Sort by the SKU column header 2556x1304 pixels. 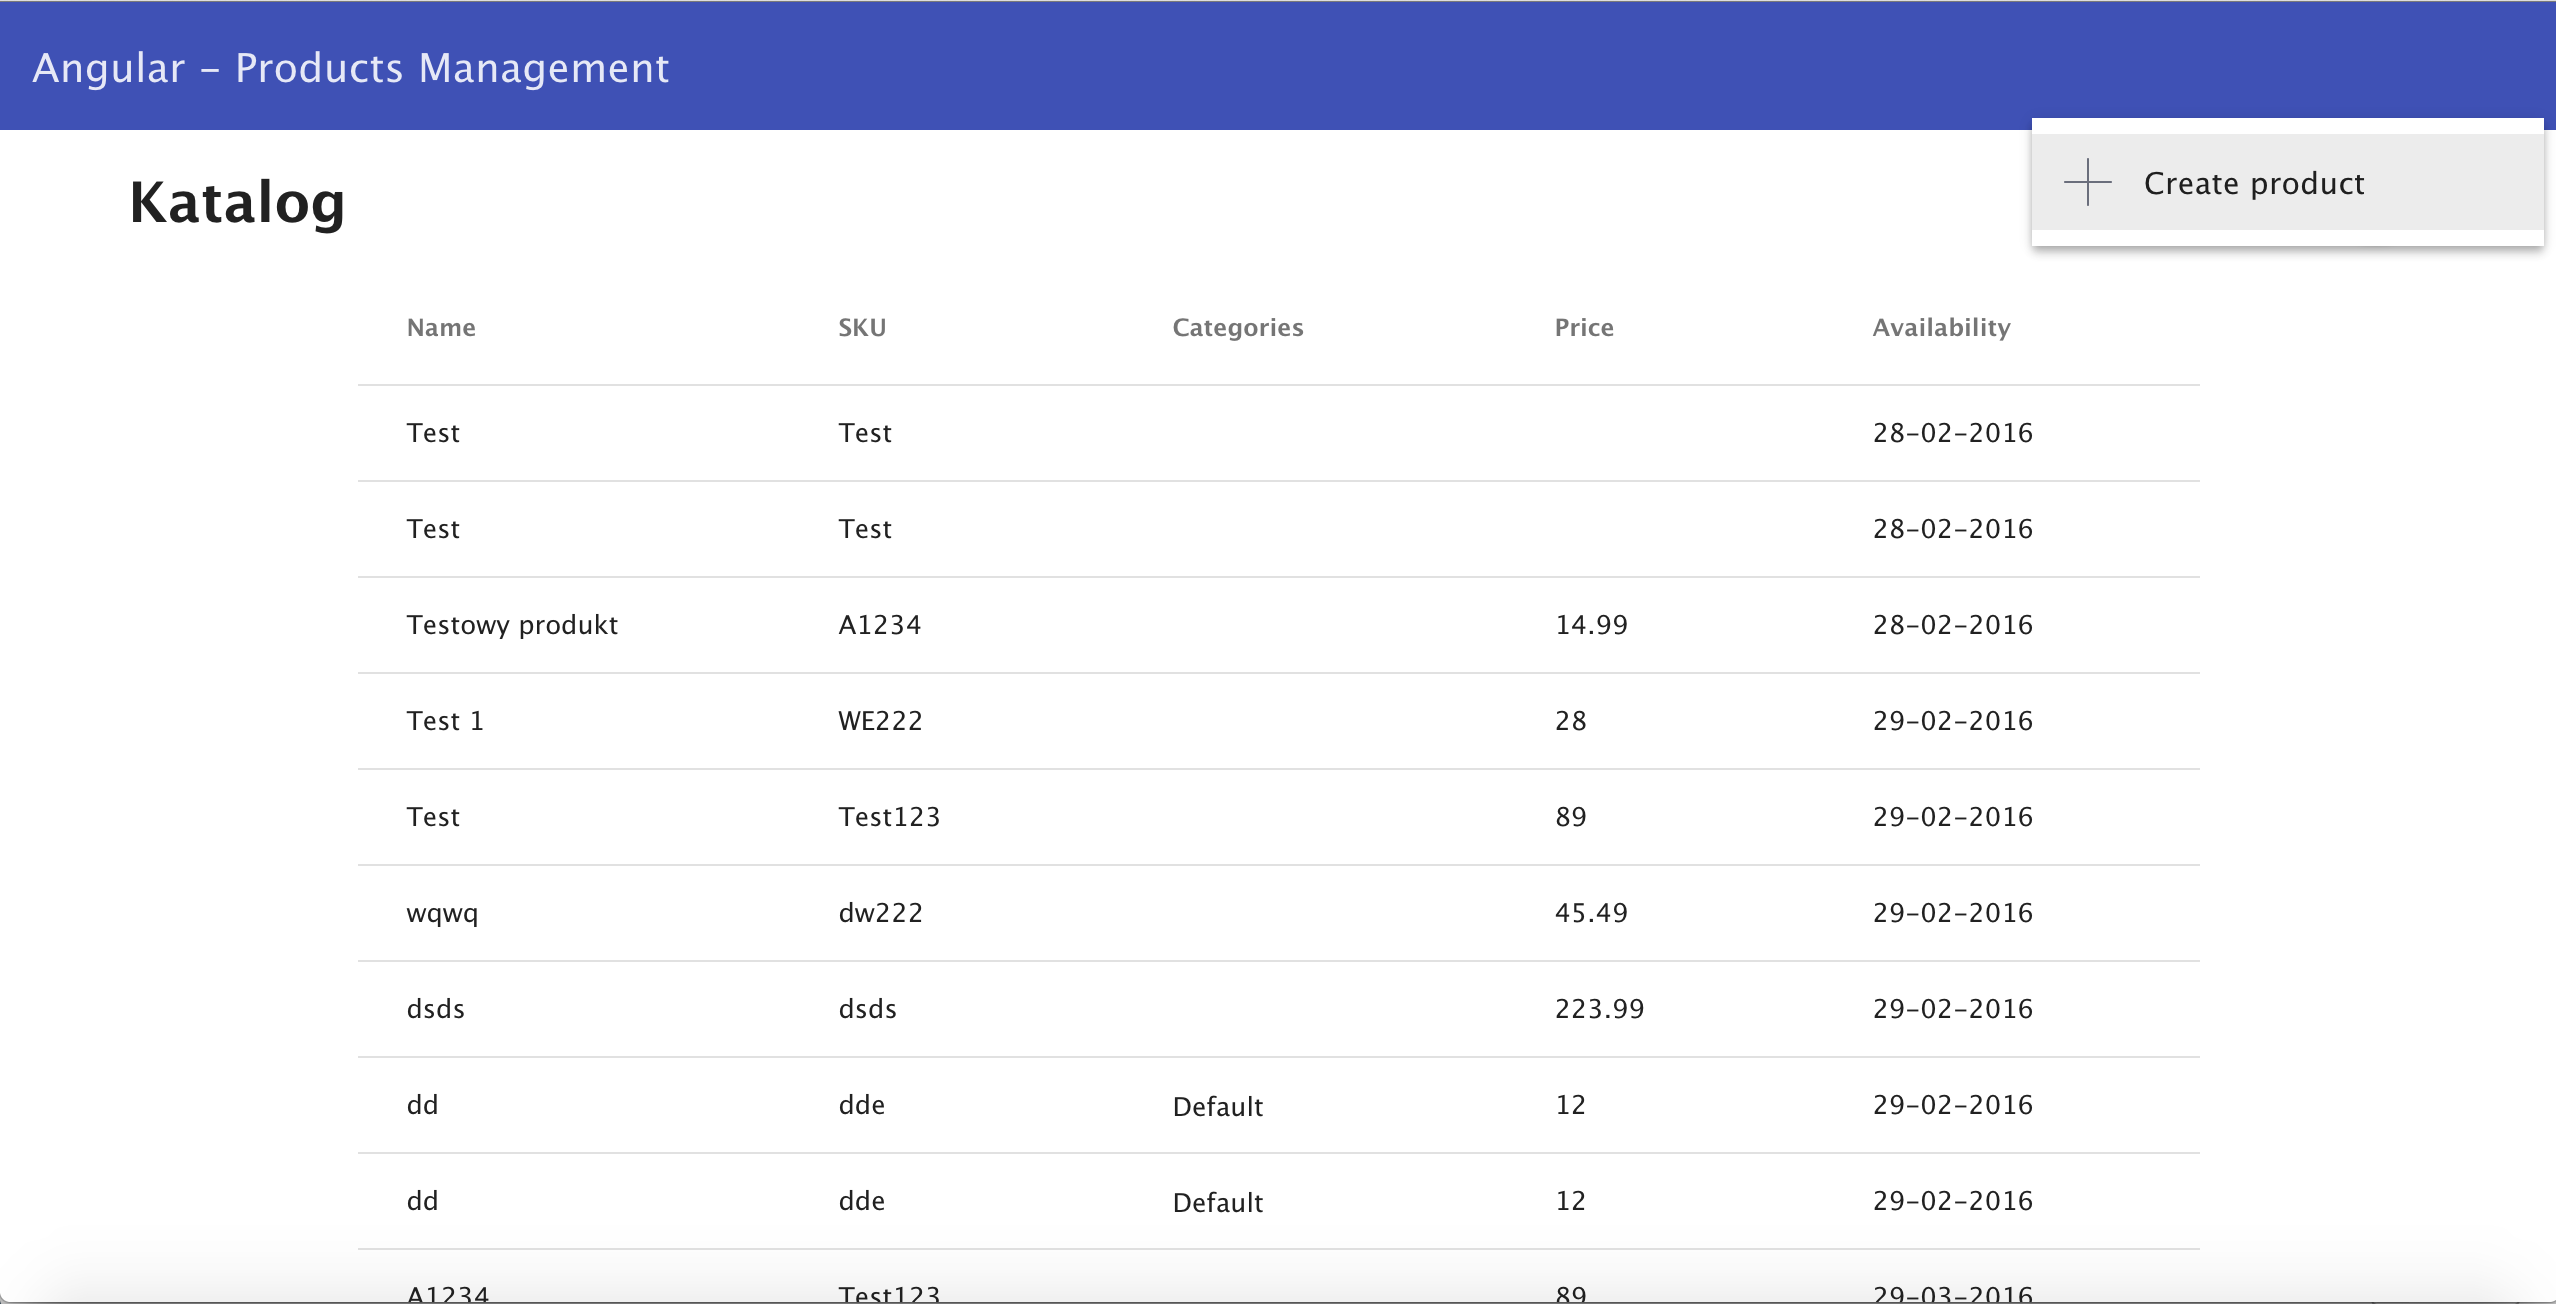click(x=862, y=328)
